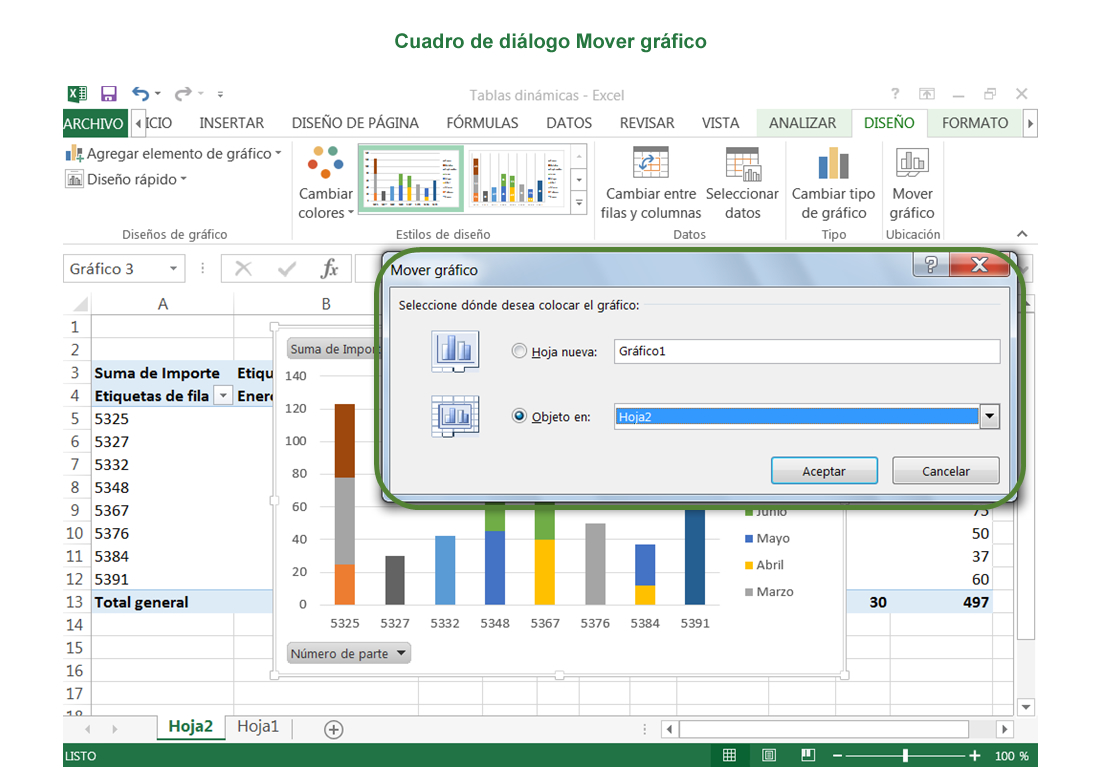Open the Cambiar colores palette
Image resolution: width=1100 pixels, height=780 pixels.
tap(326, 183)
